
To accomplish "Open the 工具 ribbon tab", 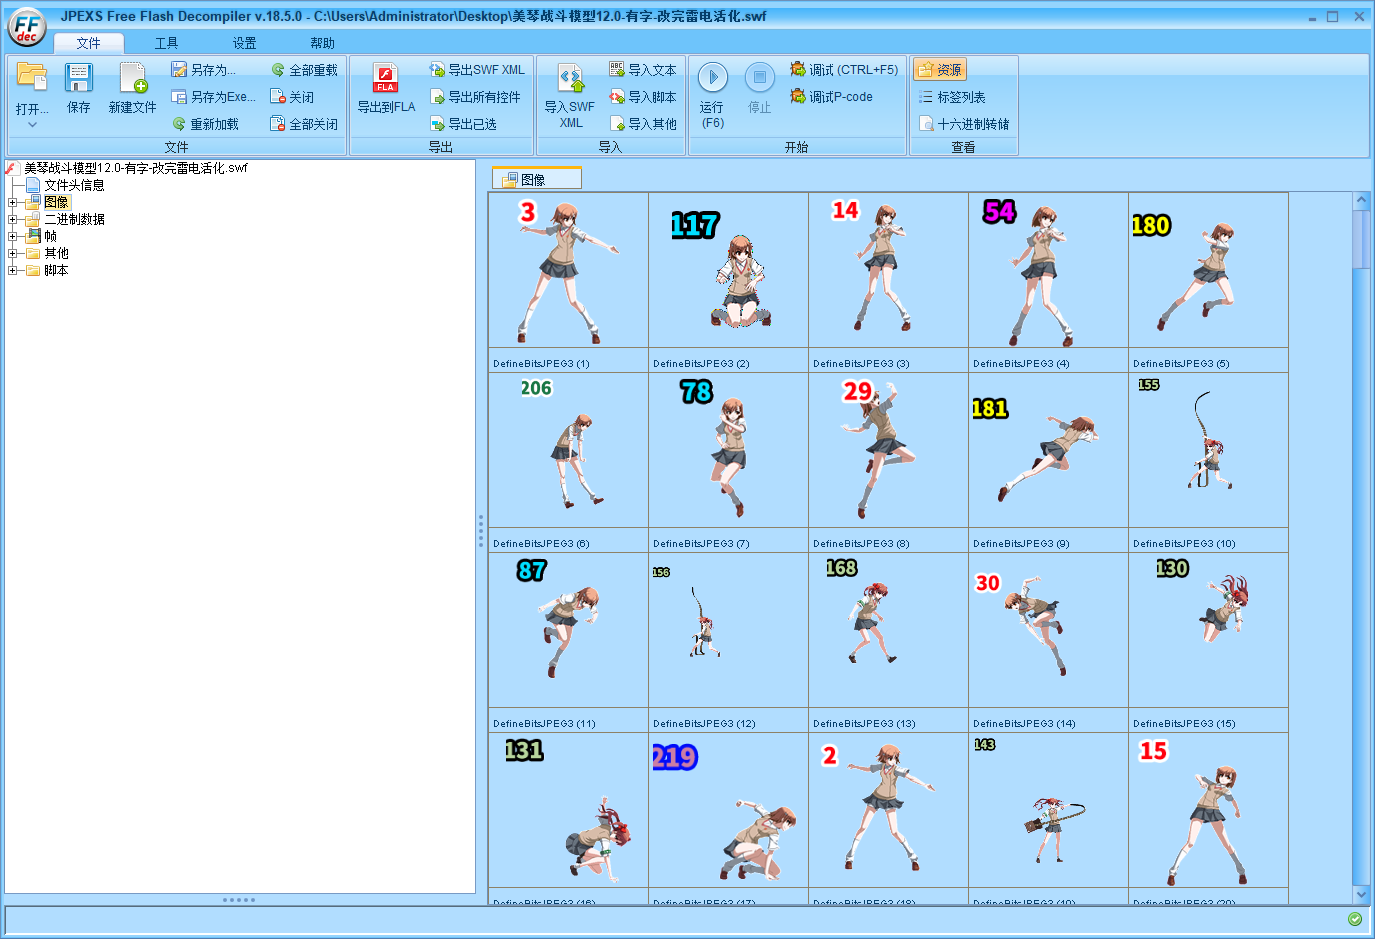I will pyautogui.click(x=167, y=43).
